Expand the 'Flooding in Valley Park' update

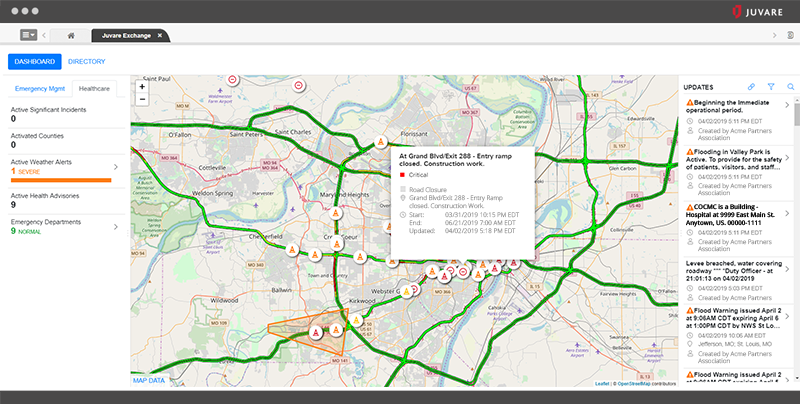coord(787,157)
